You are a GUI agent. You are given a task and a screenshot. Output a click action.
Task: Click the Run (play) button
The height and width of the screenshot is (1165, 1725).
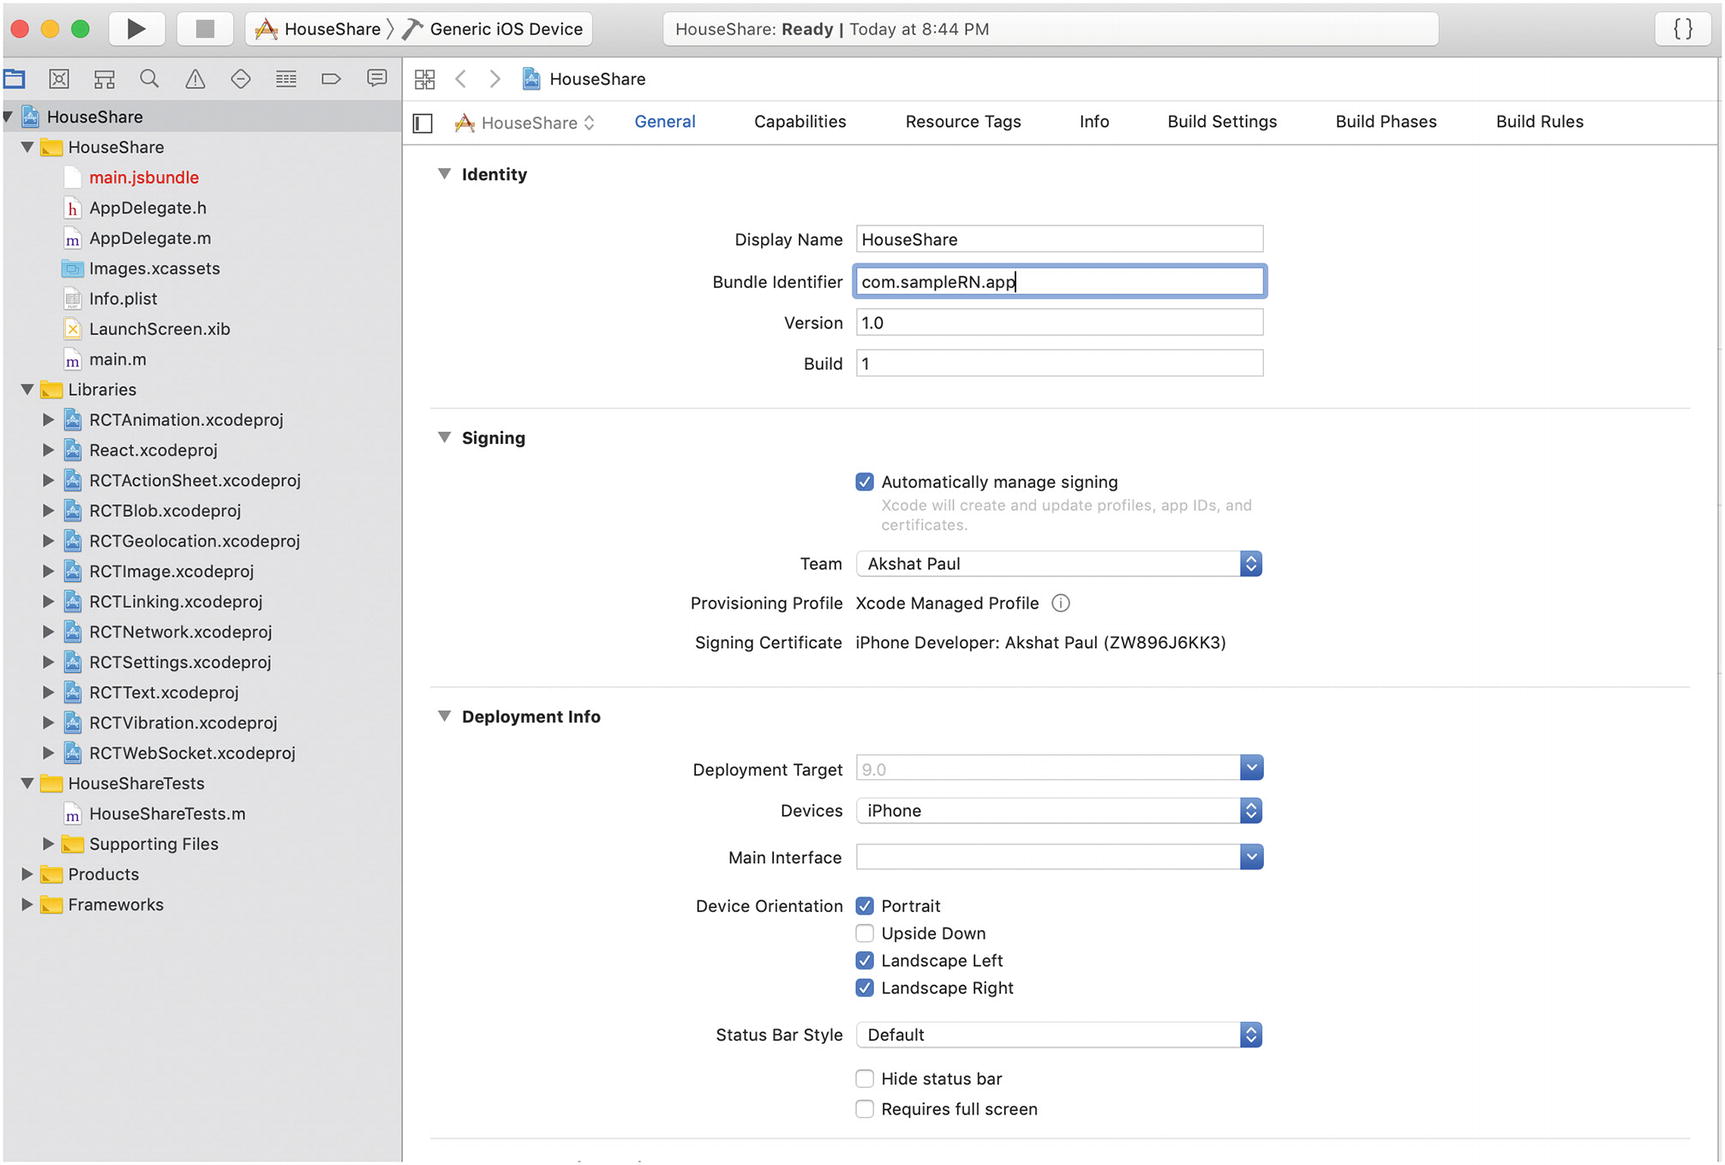pyautogui.click(x=136, y=29)
